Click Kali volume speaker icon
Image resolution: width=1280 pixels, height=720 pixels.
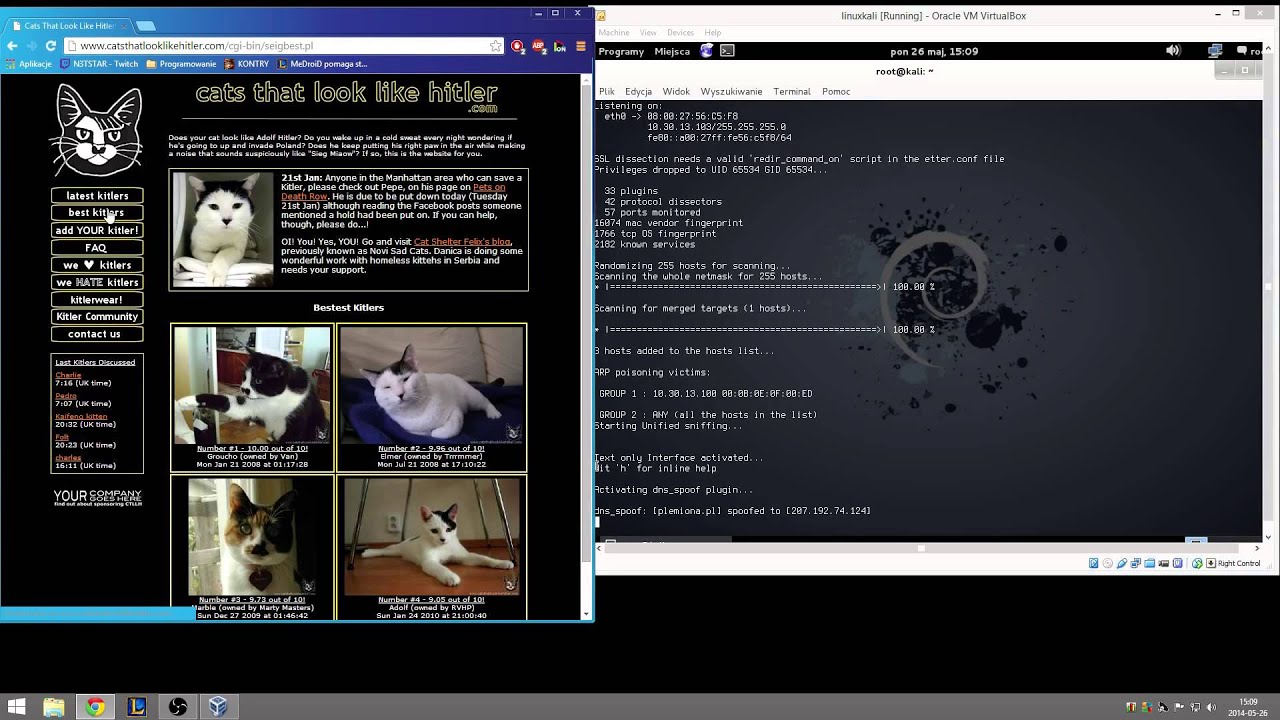coord(1173,51)
